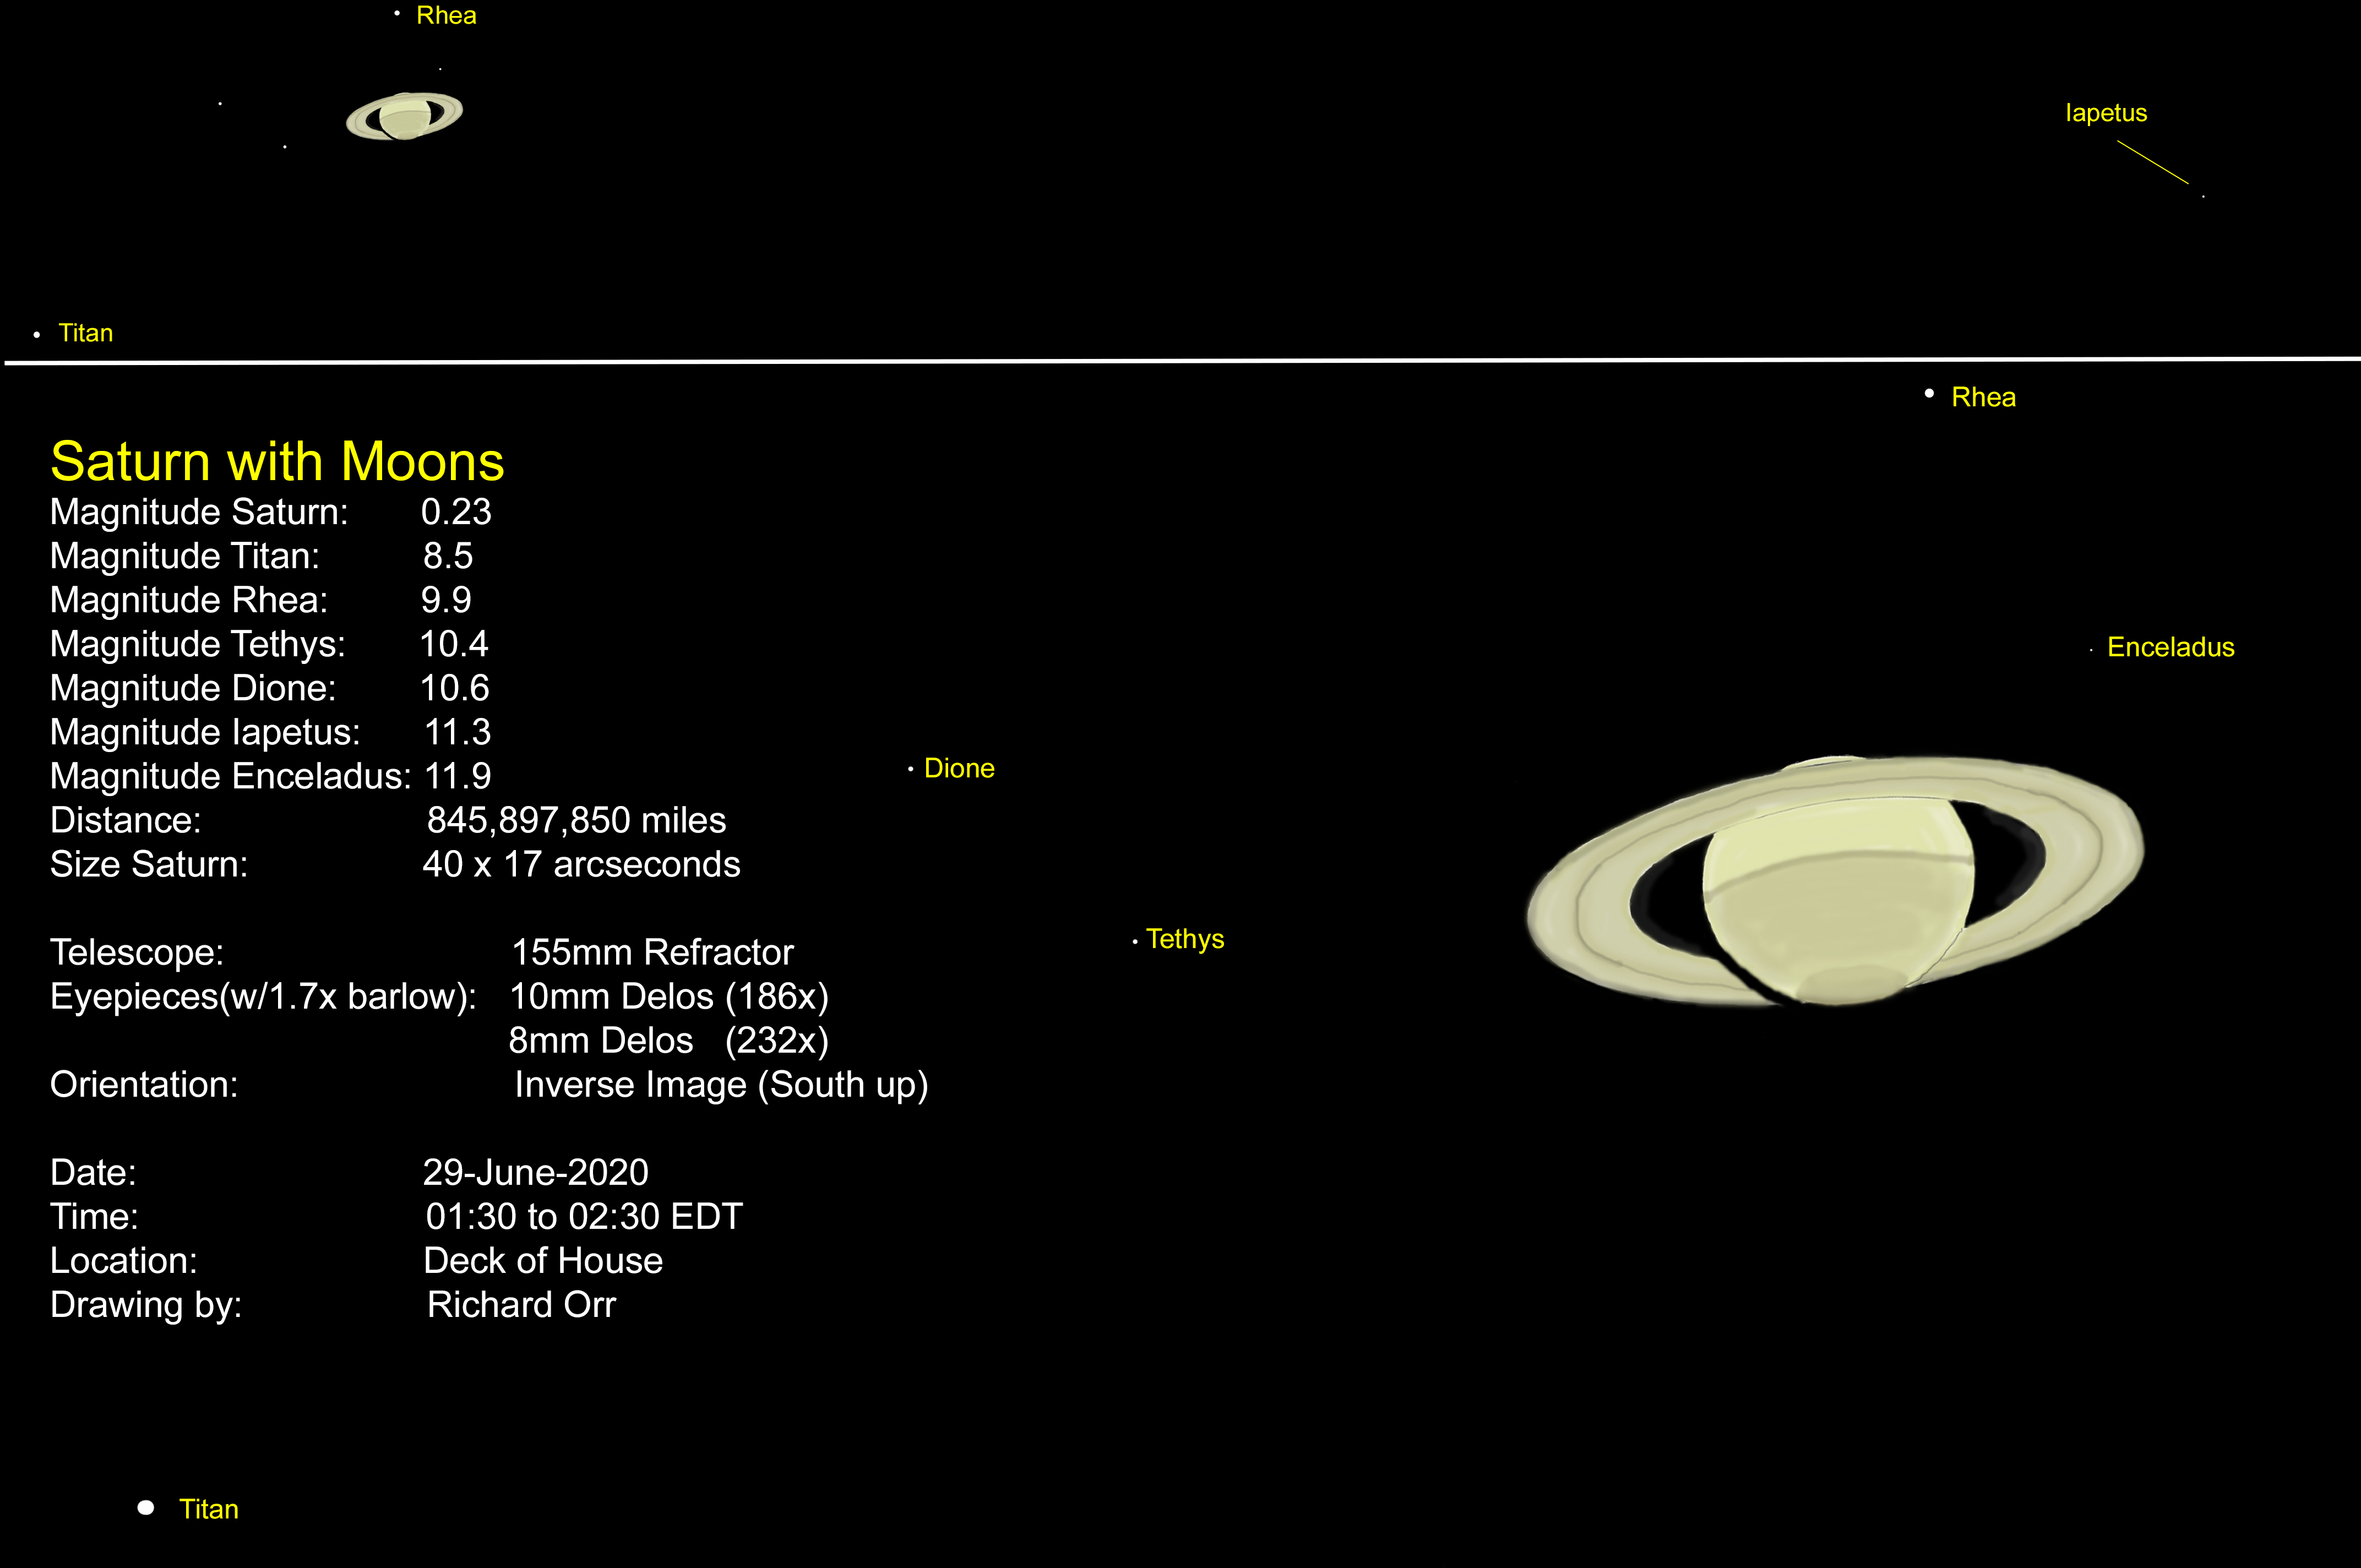Click the small Saturn thumbnail in wide-field strip

point(404,117)
